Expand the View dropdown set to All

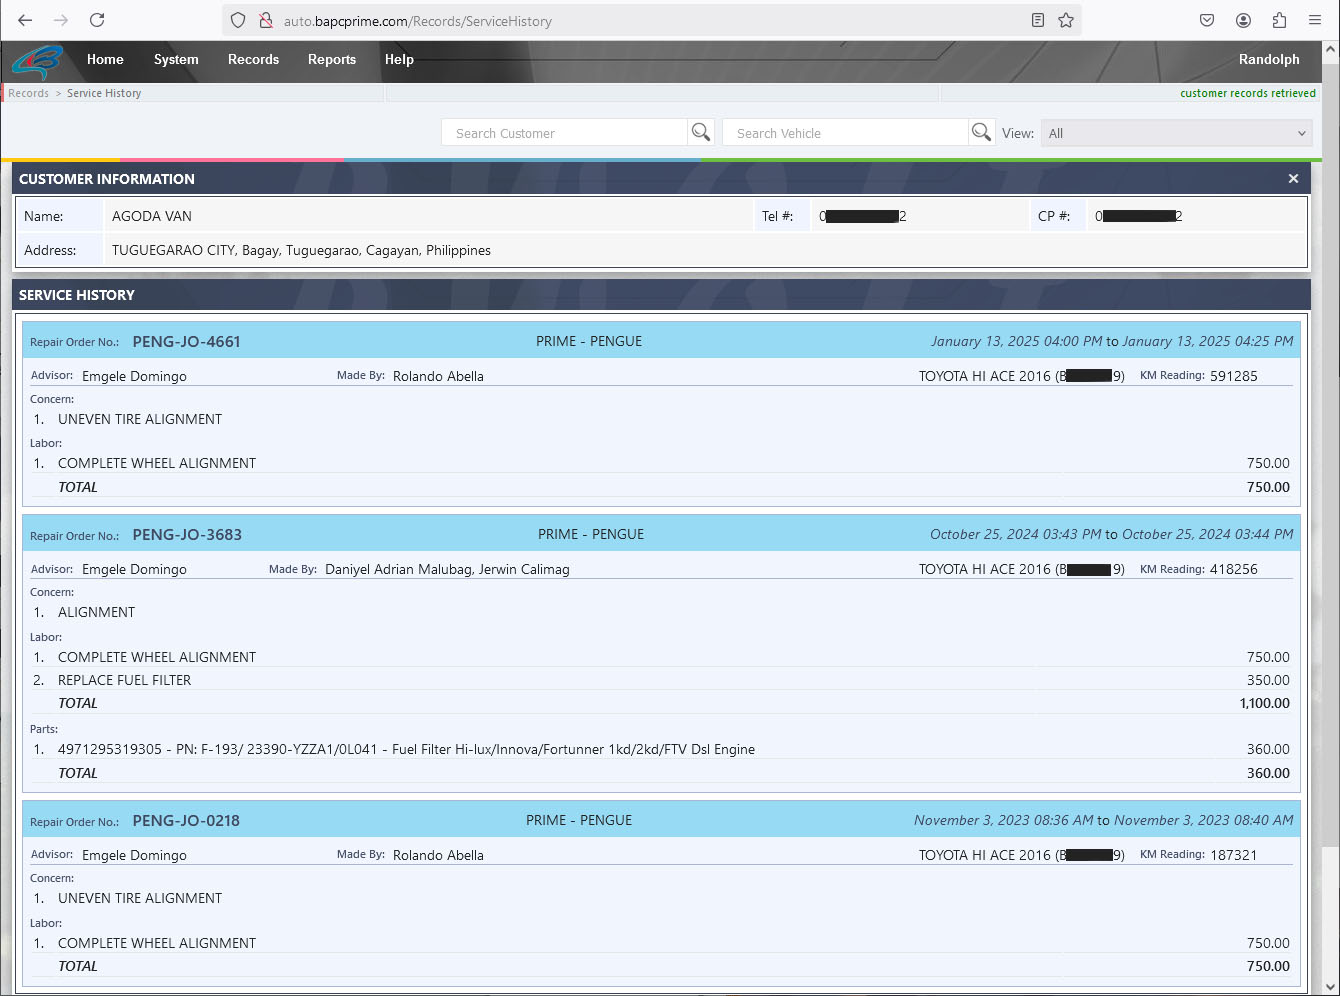tap(1176, 133)
